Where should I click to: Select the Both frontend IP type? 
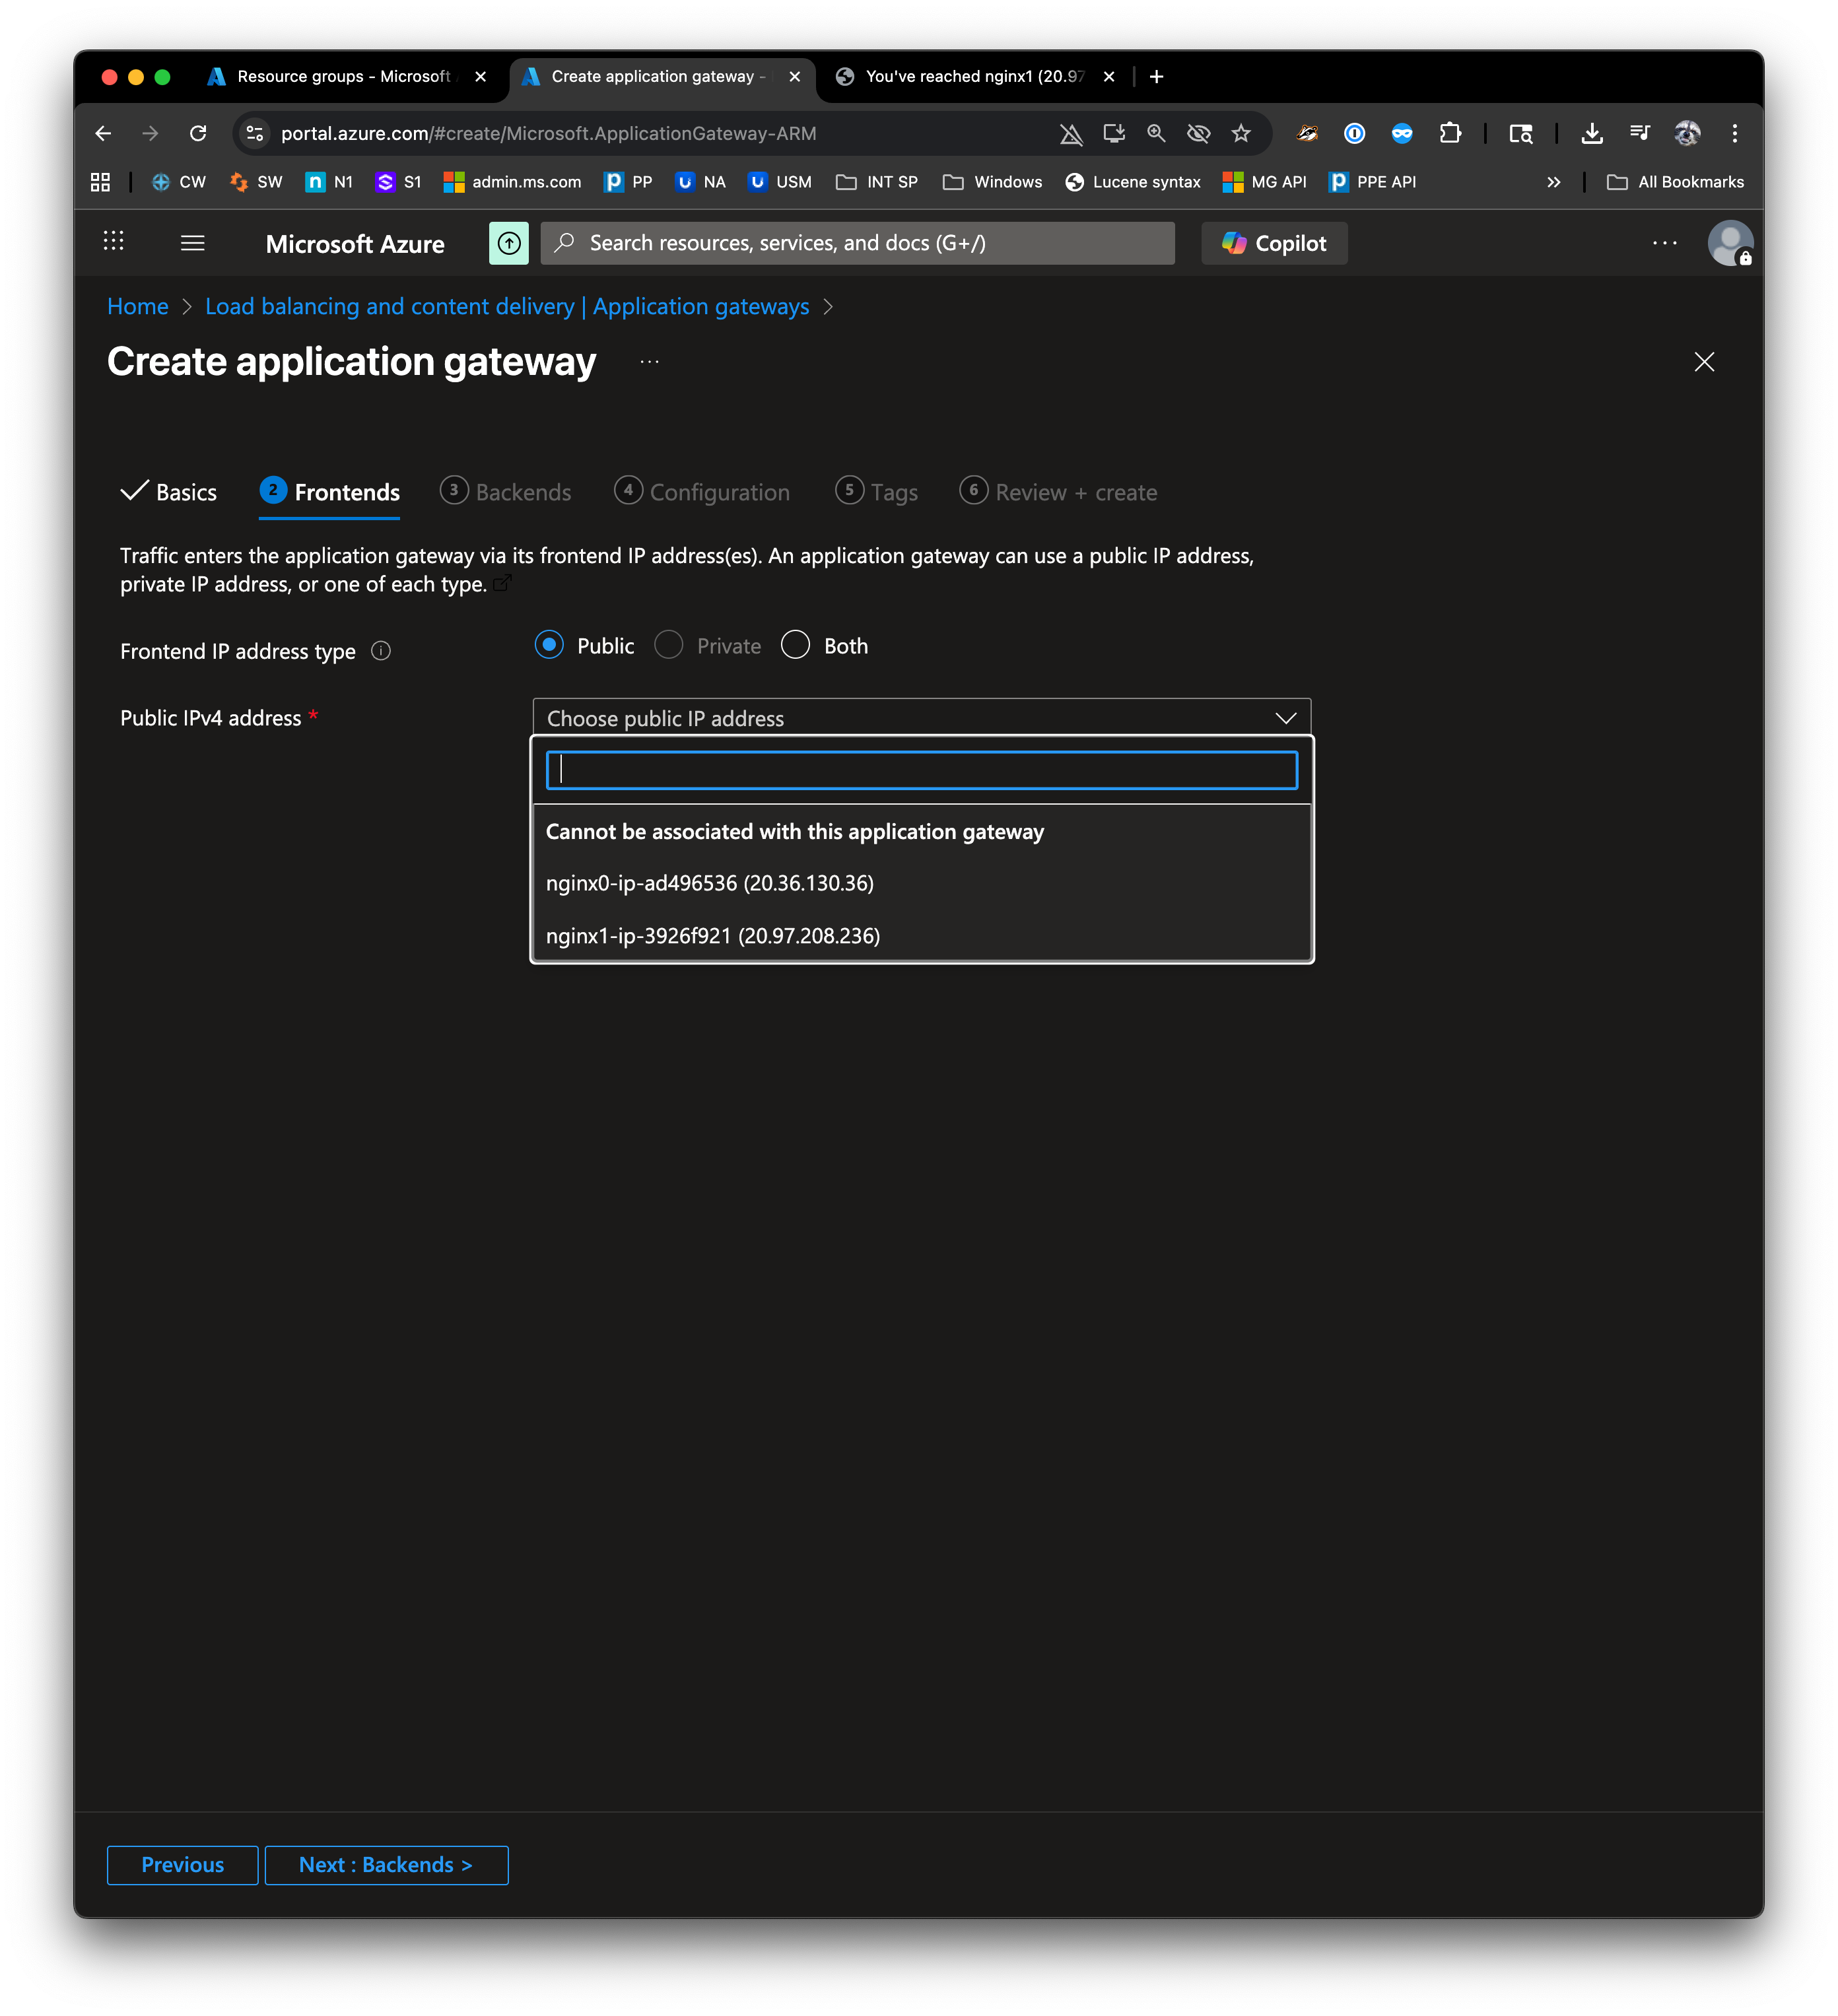(x=795, y=645)
